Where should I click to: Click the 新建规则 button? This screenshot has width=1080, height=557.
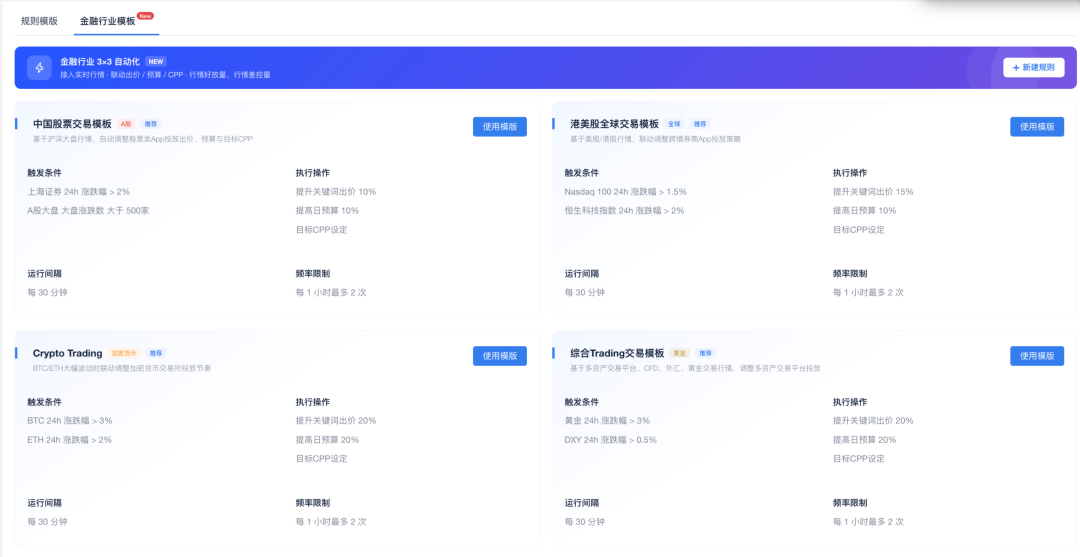click(1033, 67)
